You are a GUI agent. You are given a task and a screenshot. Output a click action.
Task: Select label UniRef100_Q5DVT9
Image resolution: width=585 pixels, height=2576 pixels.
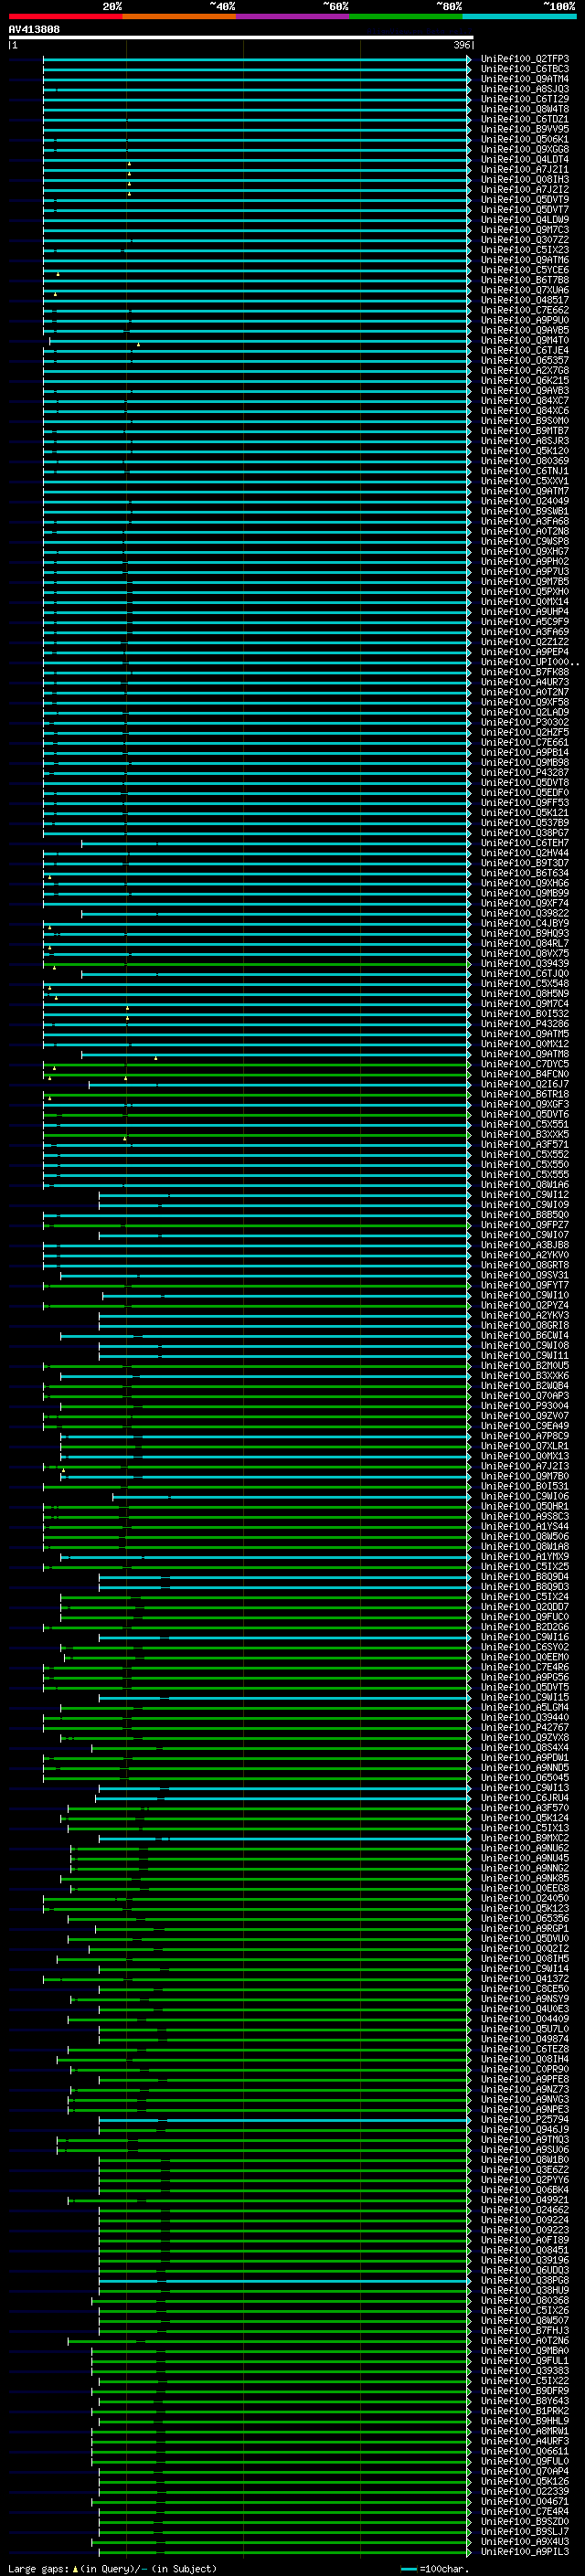click(525, 199)
